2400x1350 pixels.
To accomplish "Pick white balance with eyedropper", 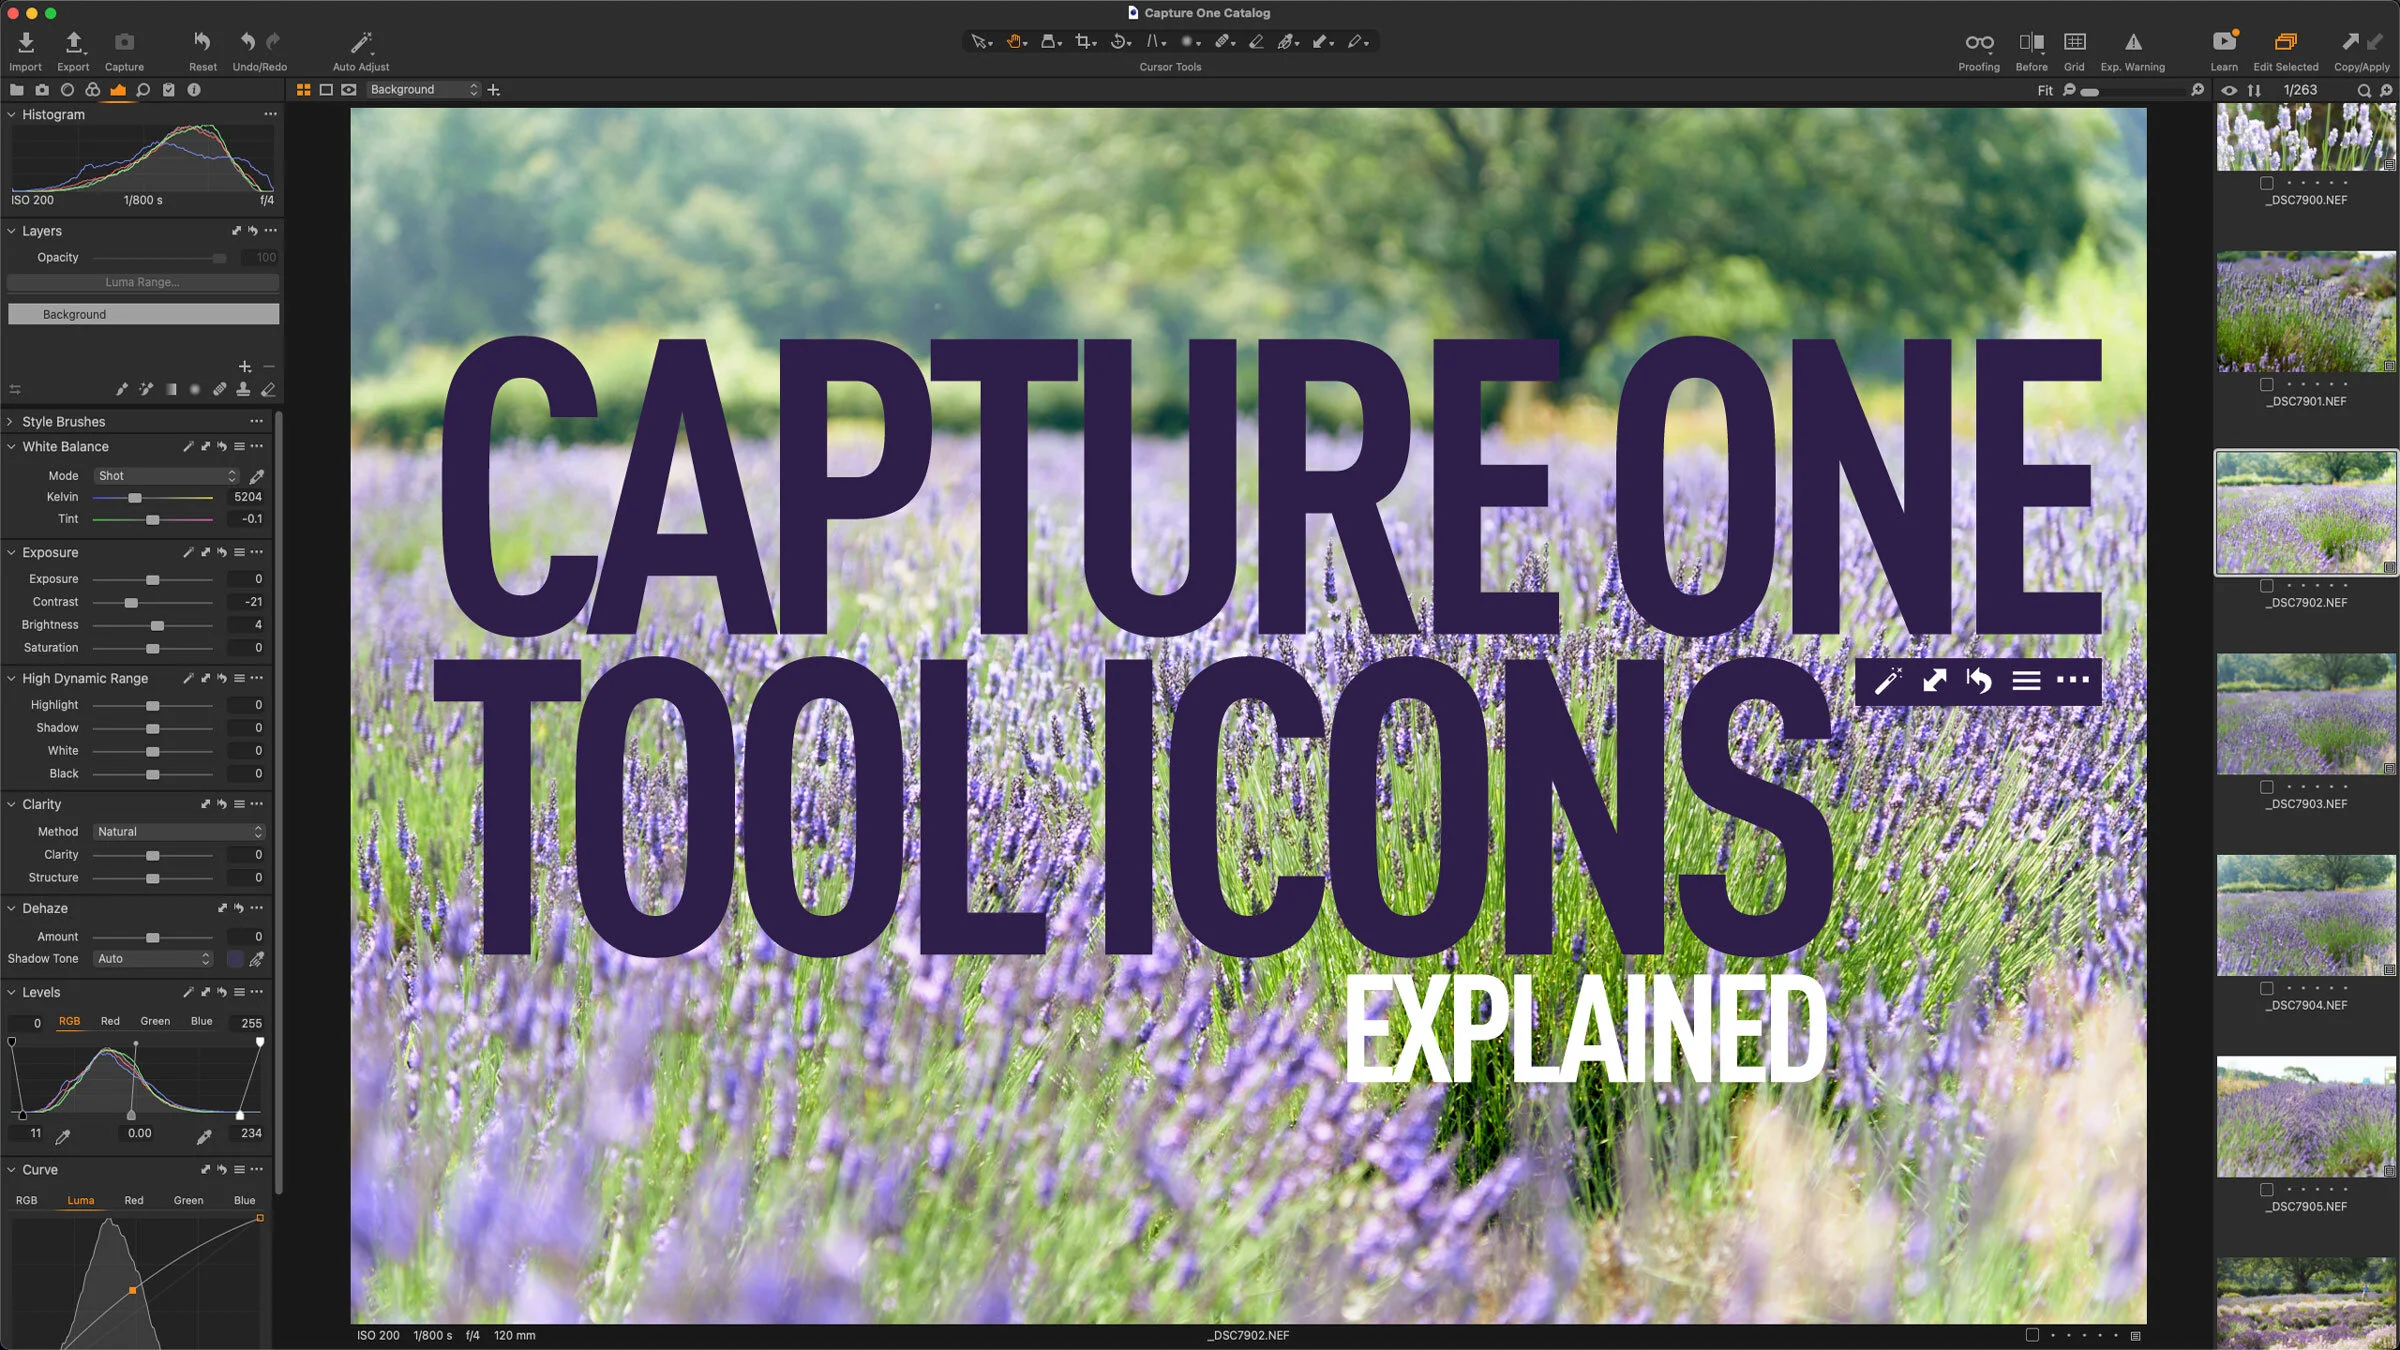I will point(257,476).
